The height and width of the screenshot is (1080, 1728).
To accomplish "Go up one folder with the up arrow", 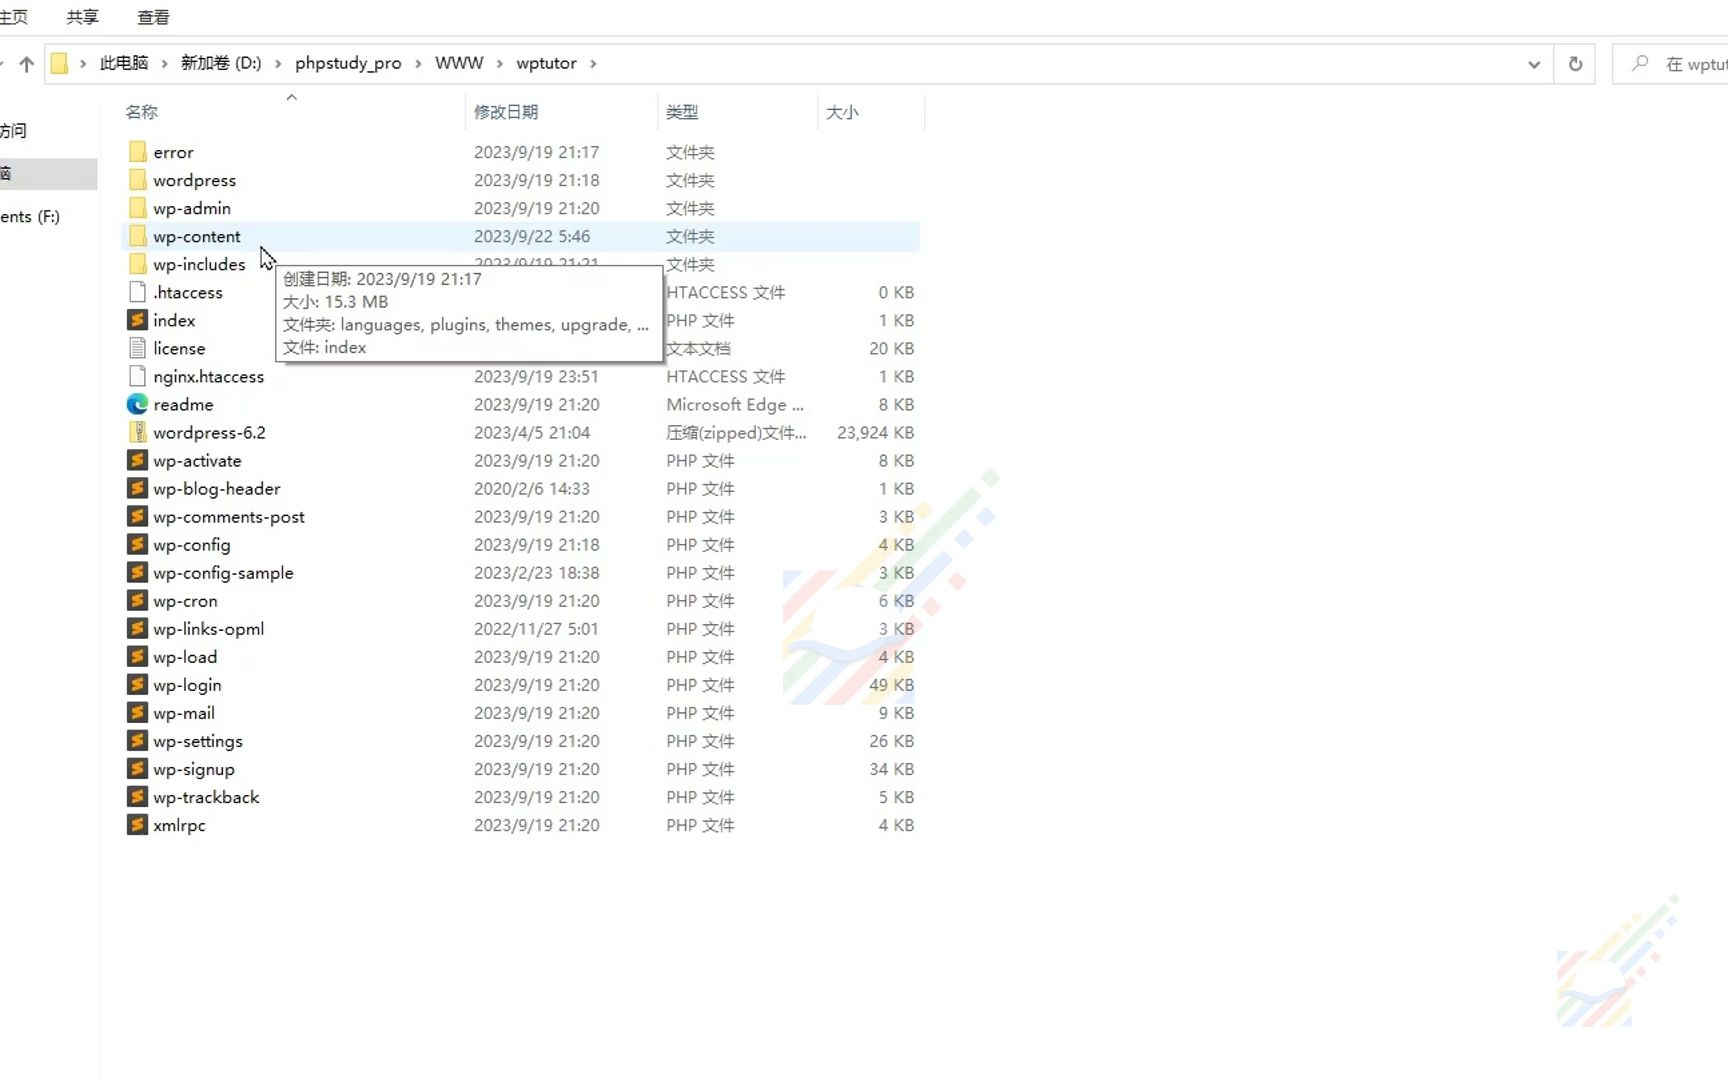I will 27,63.
